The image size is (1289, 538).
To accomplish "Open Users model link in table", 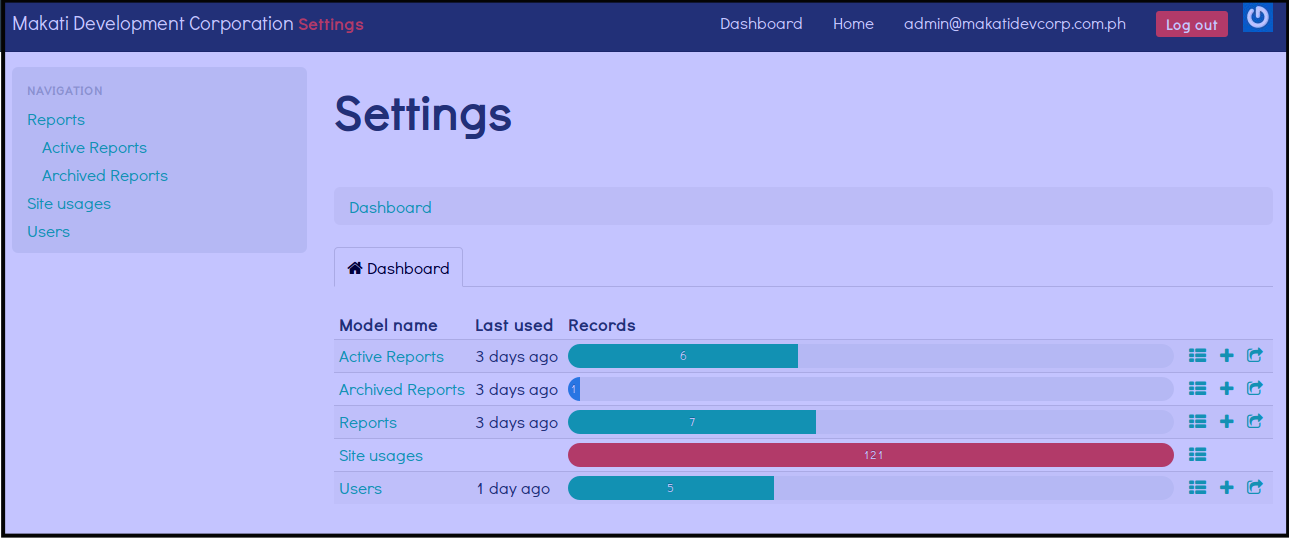I will pos(360,489).
